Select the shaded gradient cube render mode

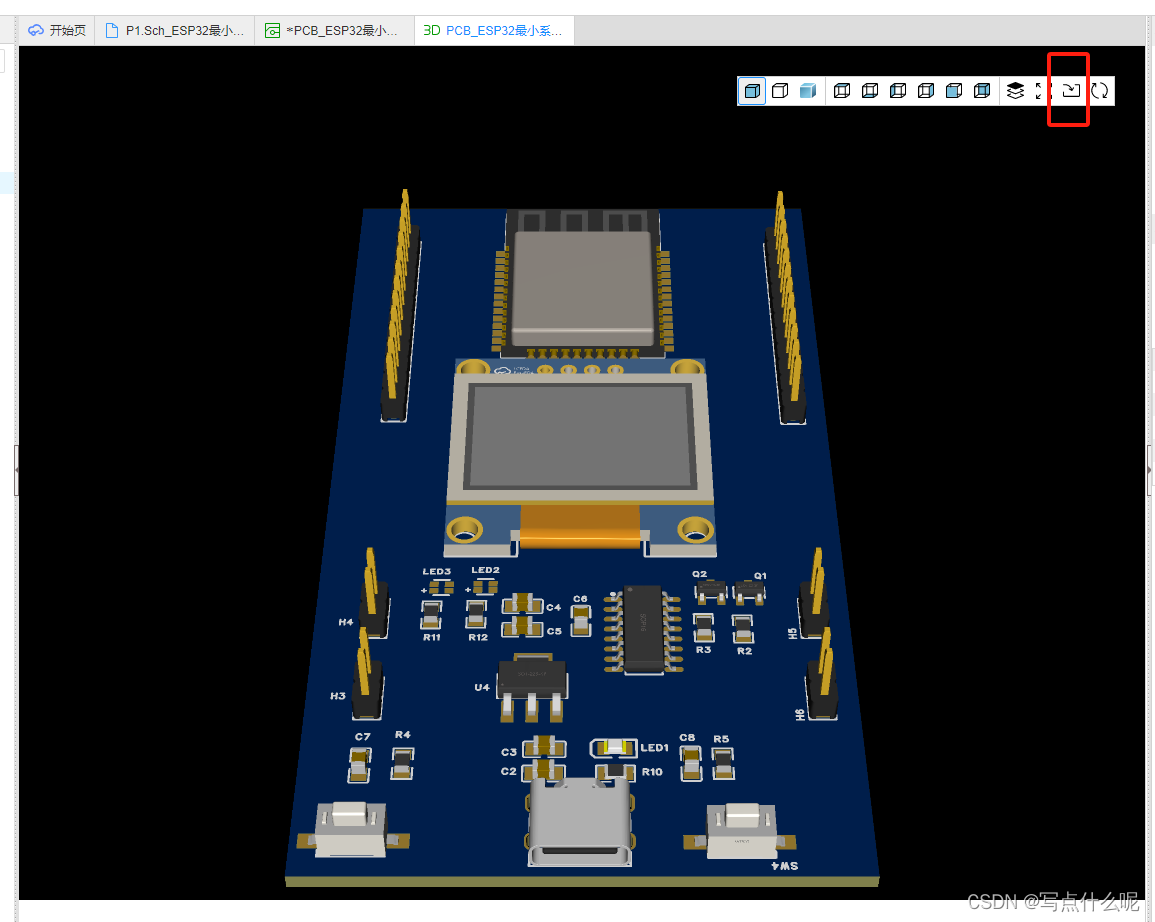point(808,91)
